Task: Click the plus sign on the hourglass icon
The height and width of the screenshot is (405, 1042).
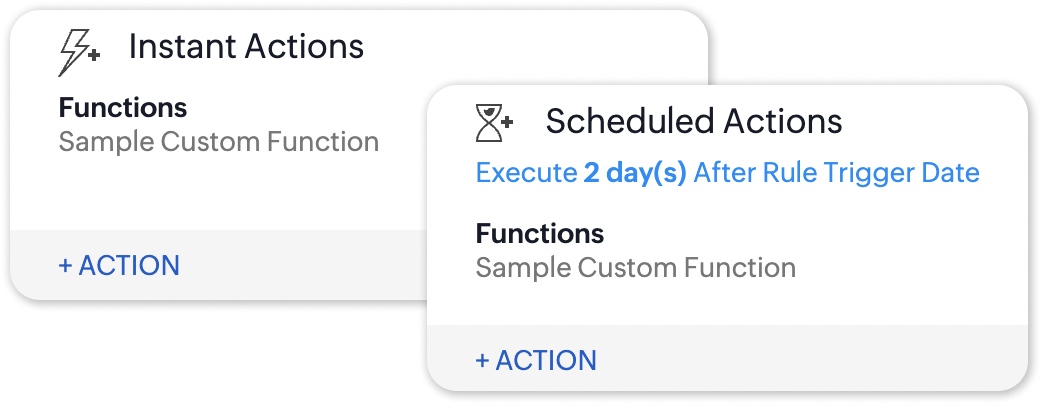Action: 507,122
